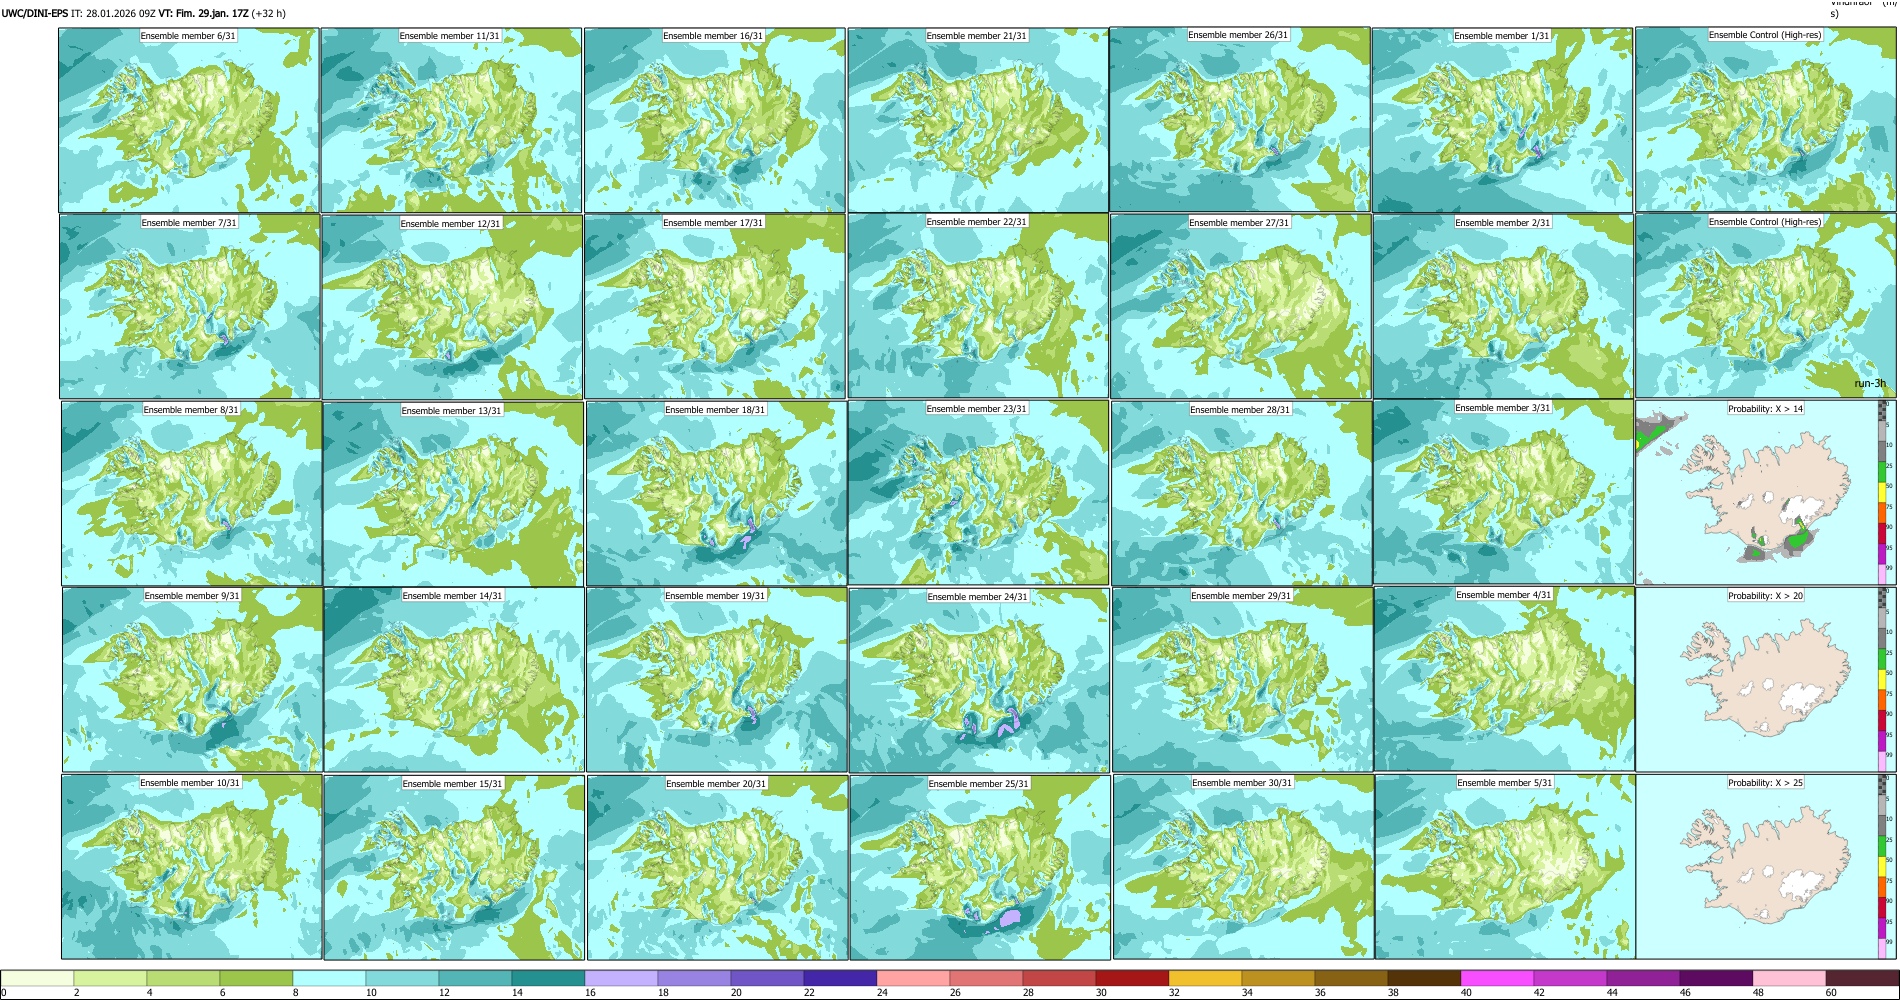
Task: Open the Ensemble member 20/31 map
Action: click(717, 867)
